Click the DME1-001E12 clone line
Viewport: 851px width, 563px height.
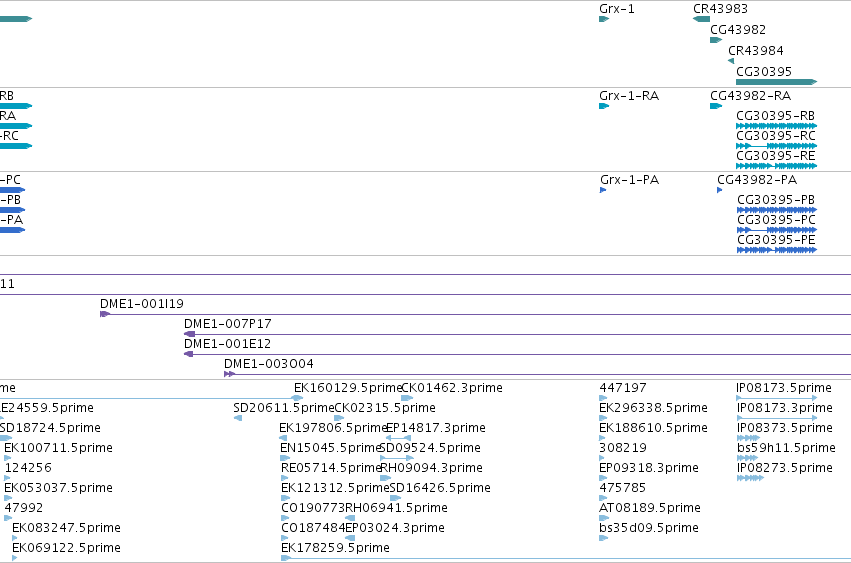coord(517,354)
